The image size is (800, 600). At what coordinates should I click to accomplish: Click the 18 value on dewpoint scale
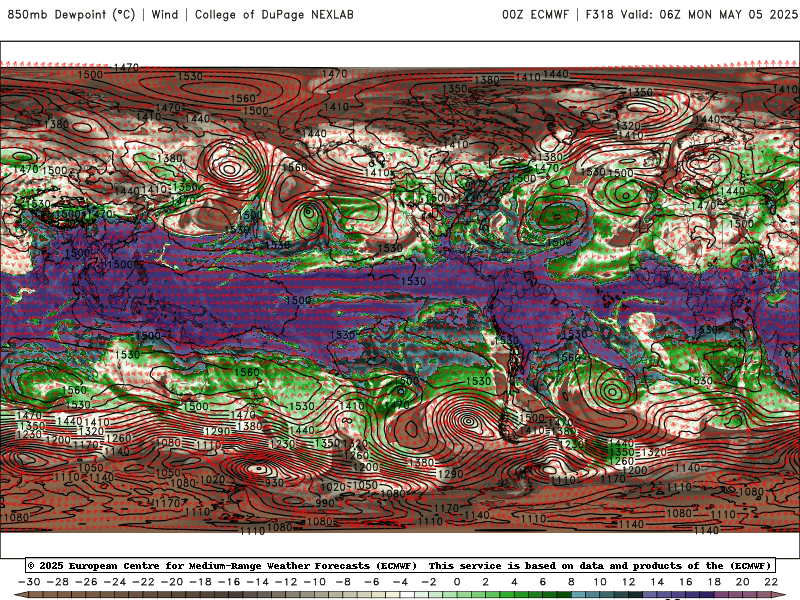coord(714,582)
